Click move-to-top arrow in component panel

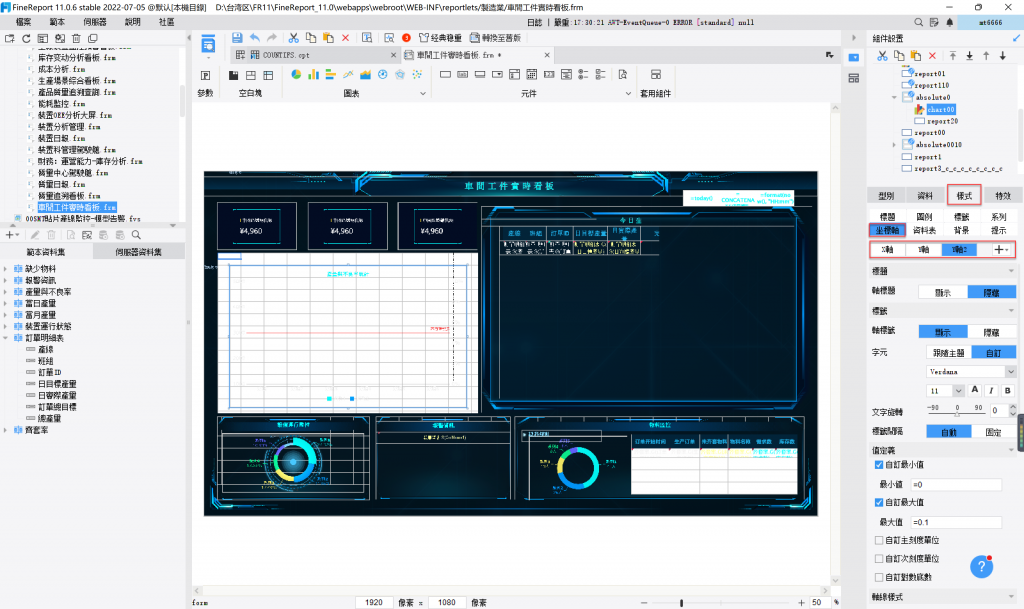tap(953, 56)
